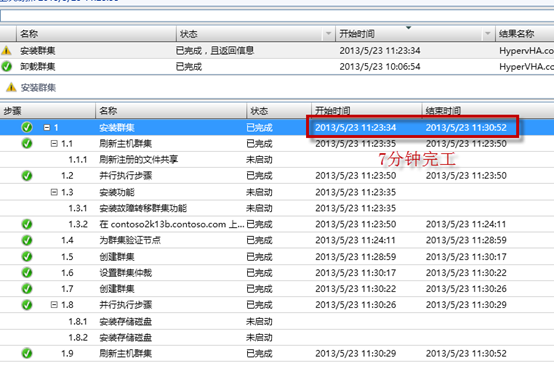
Task: Click the green check icon beside 卸载群集
Action: coord(6,66)
